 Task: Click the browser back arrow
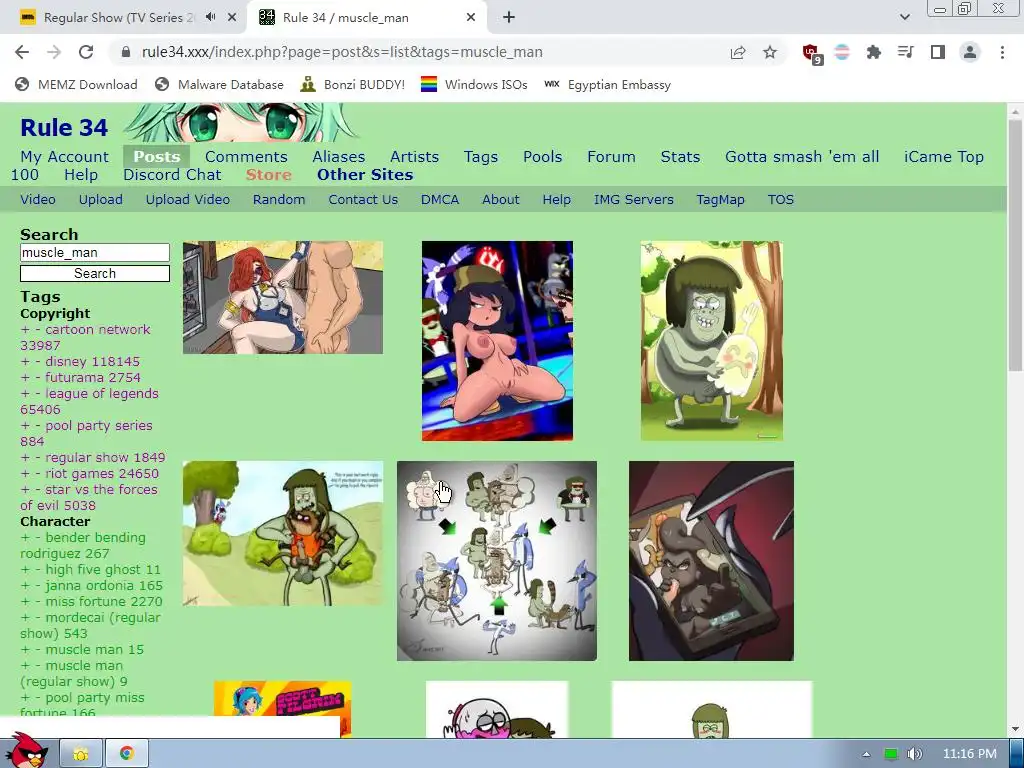(x=22, y=52)
